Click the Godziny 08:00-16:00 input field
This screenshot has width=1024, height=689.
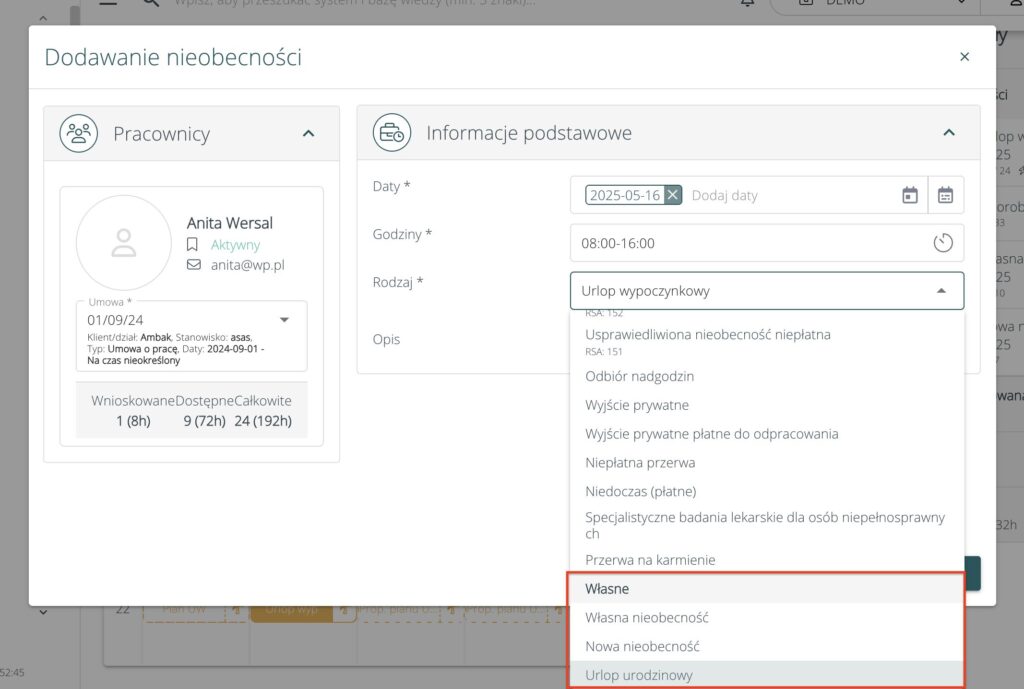750,243
